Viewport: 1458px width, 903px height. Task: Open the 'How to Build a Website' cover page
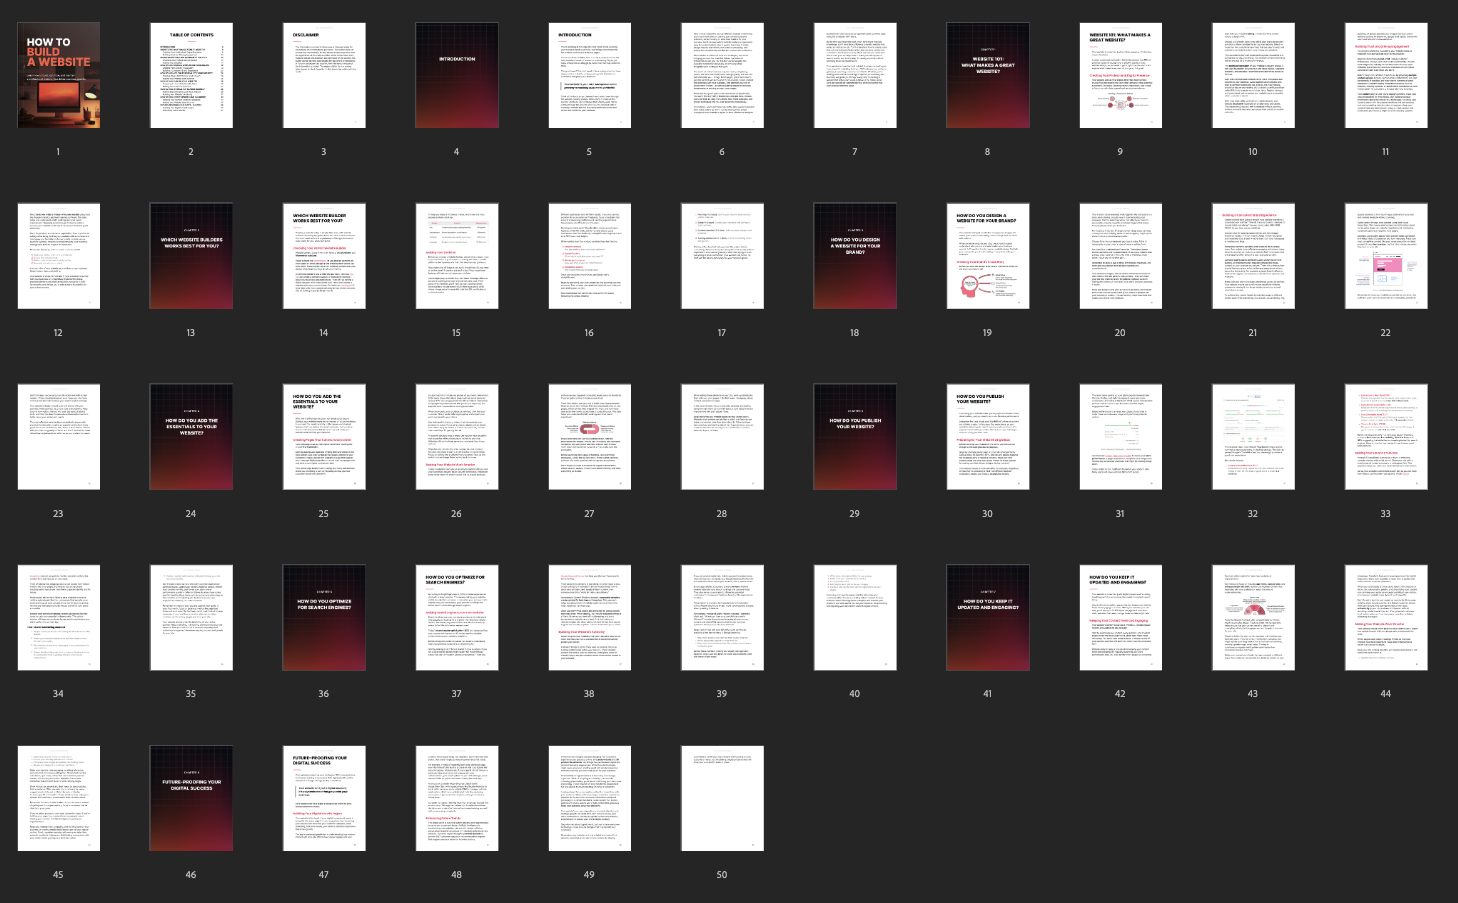58,76
